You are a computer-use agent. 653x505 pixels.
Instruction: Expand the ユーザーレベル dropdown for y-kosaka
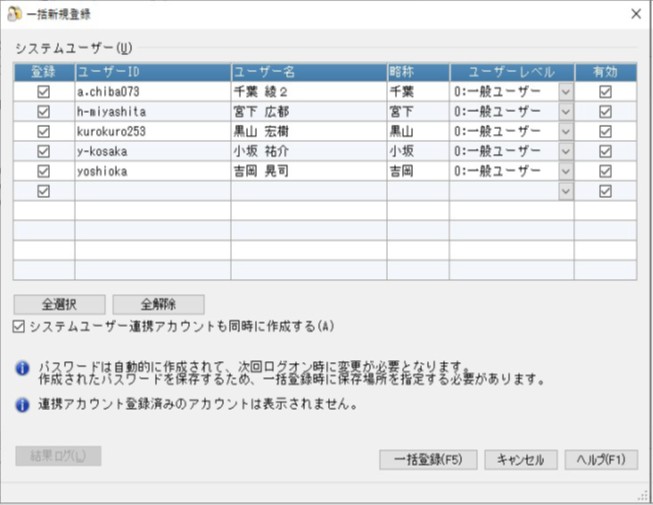click(565, 151)
